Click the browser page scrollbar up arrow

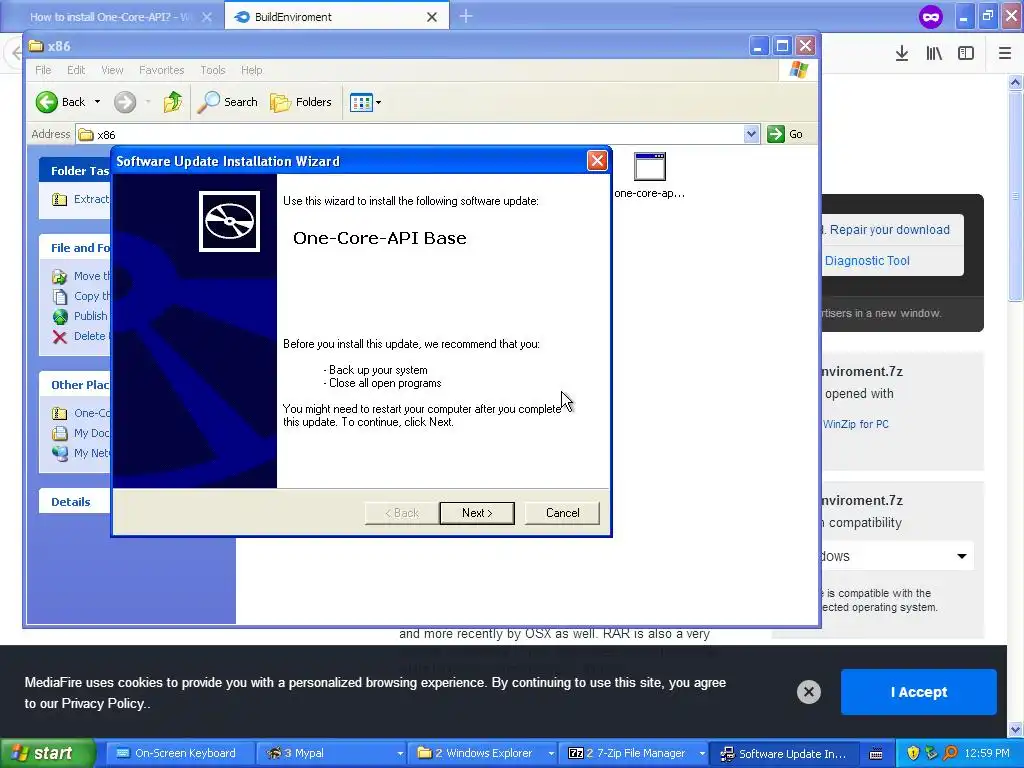pos(1016,83)
